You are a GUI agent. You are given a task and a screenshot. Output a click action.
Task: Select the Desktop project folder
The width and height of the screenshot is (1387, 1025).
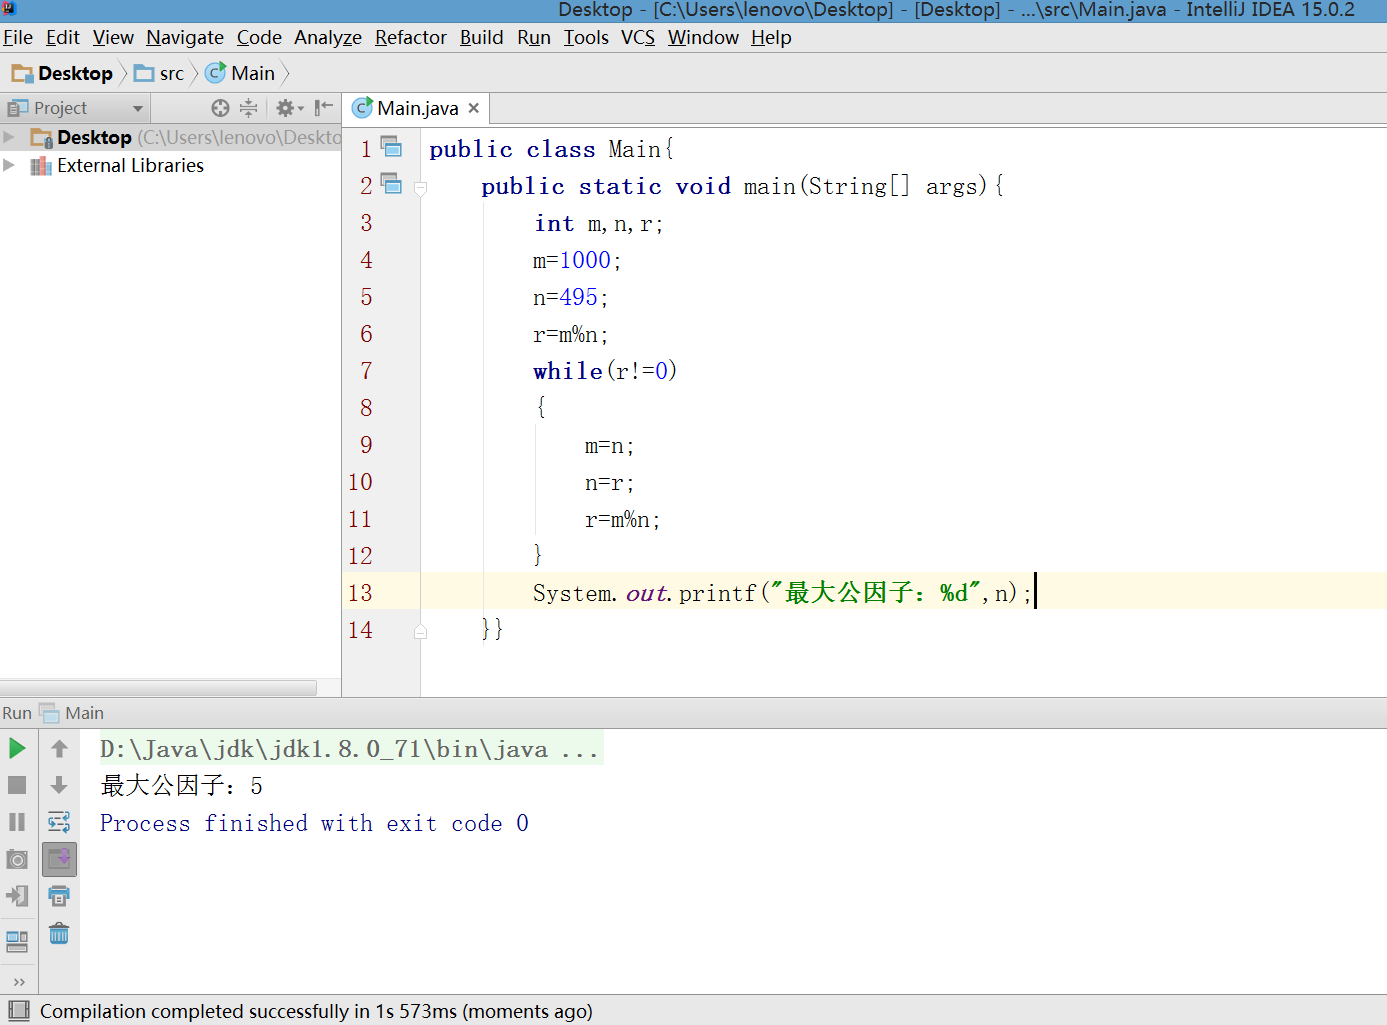click(94, 137)
